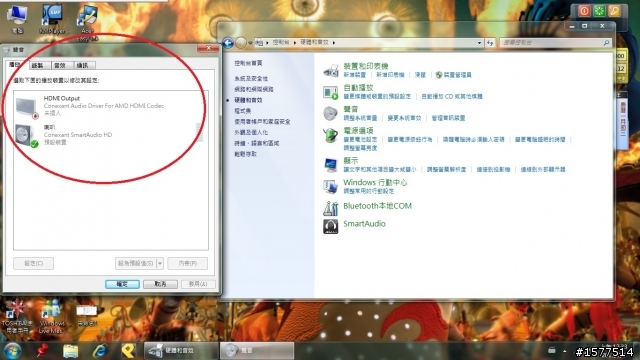This screenshot has width=640, height=360.
Task: Select the HDMI Output device icon
Action: point(27,107)
